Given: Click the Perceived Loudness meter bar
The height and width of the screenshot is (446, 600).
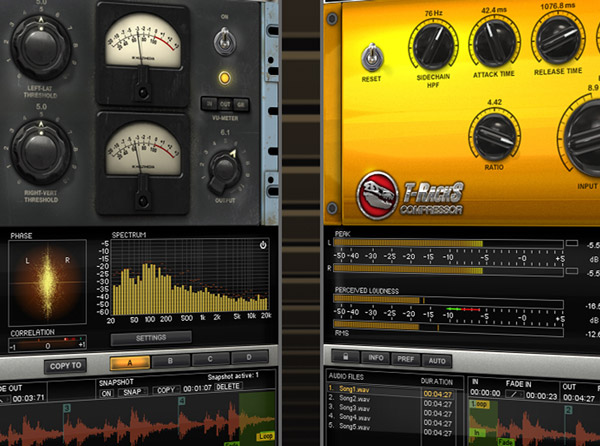Looking at the screenshot, I should [x=448, y=301].
